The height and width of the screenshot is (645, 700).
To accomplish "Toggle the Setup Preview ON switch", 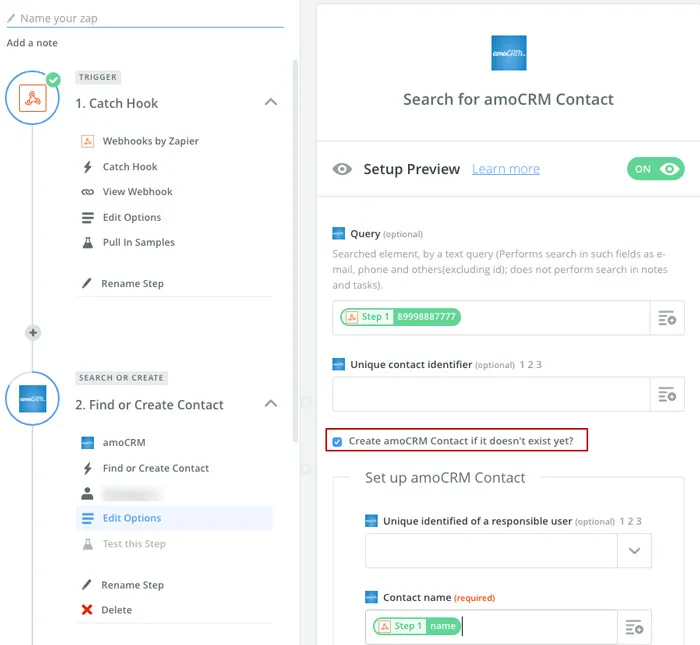I will tap(655, 169).
